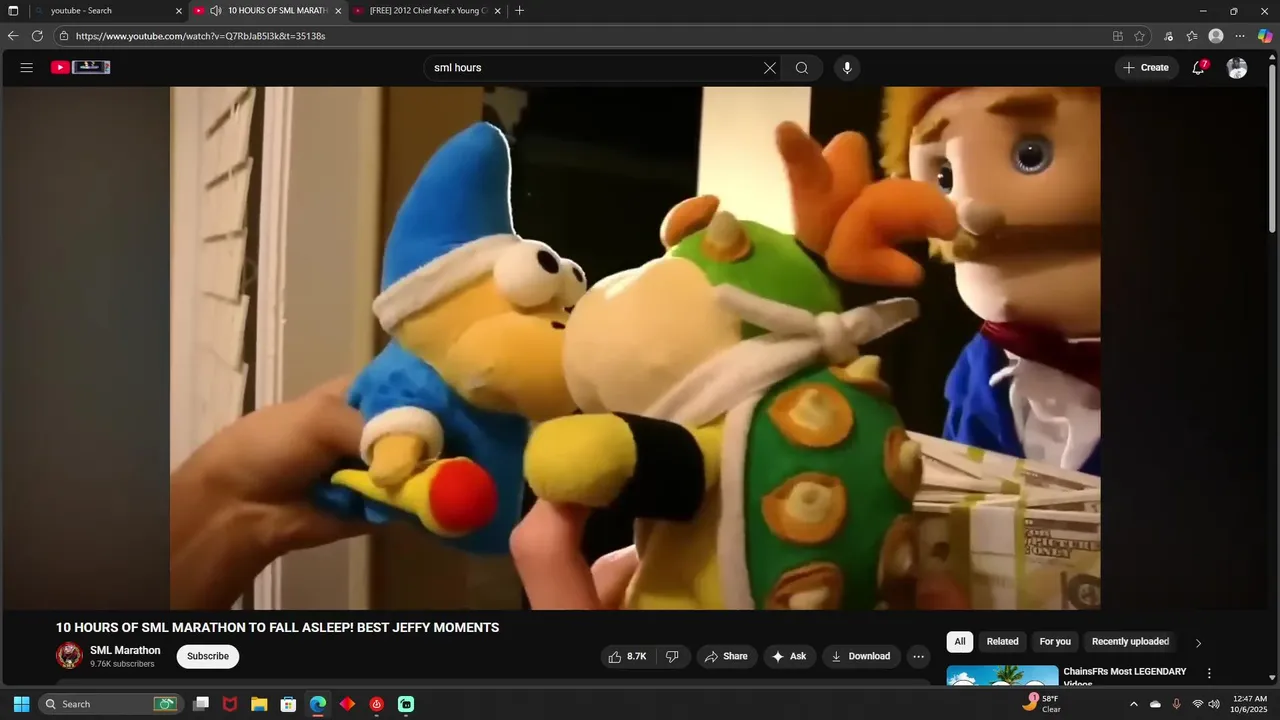Open Microsoft Edge taskbar icon

tap(318, 704)
